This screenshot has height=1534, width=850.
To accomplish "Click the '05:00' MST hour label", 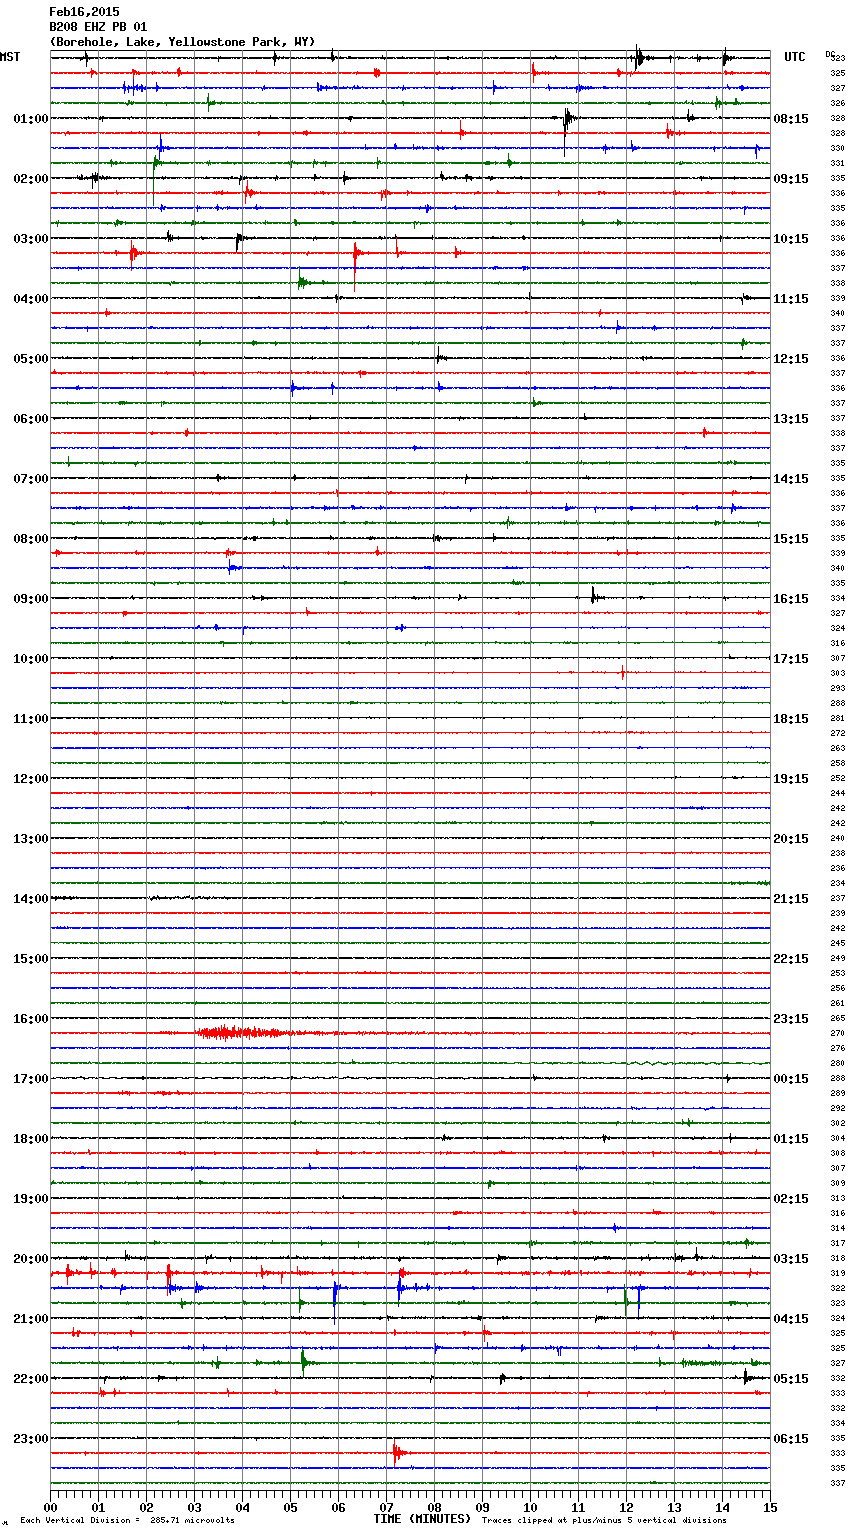I will pyautogui.click(x=31, y=359).
